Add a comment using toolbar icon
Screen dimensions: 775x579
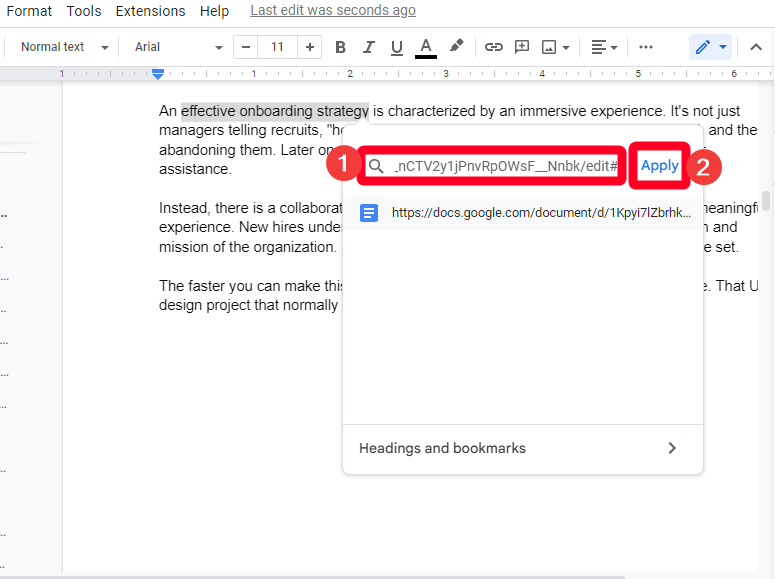click(522, 47)
